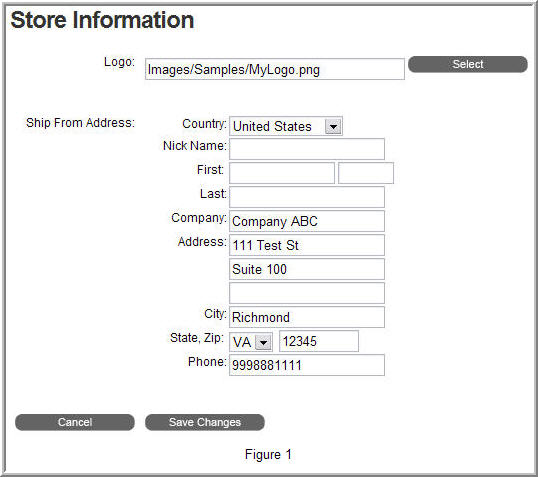Click the middle initial box beside First
This screenshot has width=538, height=477.
click(x=366, y=173)
